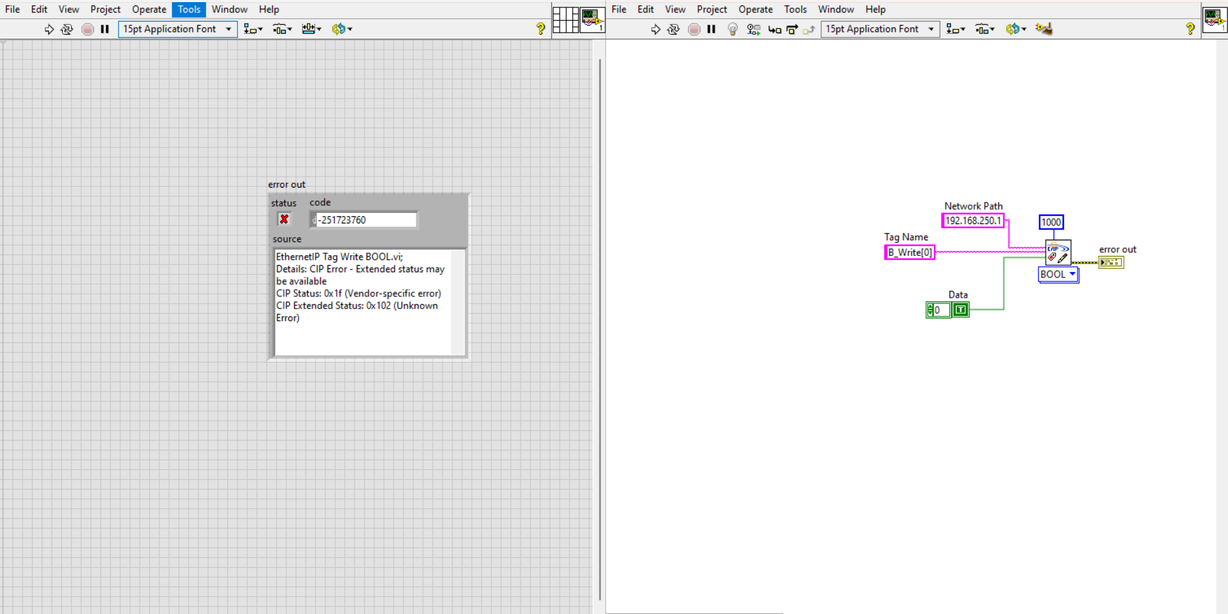
Task: Click Pause button in front panel toolbar
Action: 104,29
